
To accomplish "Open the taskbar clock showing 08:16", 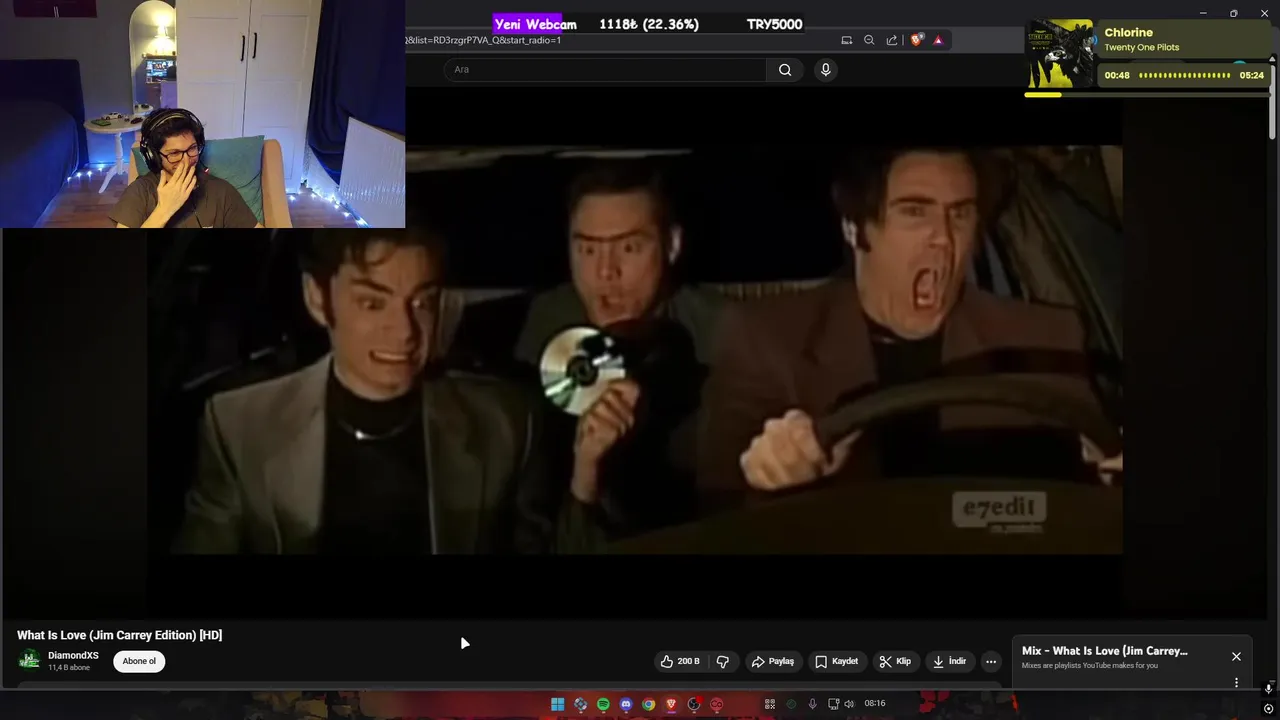I will [875, 703].
